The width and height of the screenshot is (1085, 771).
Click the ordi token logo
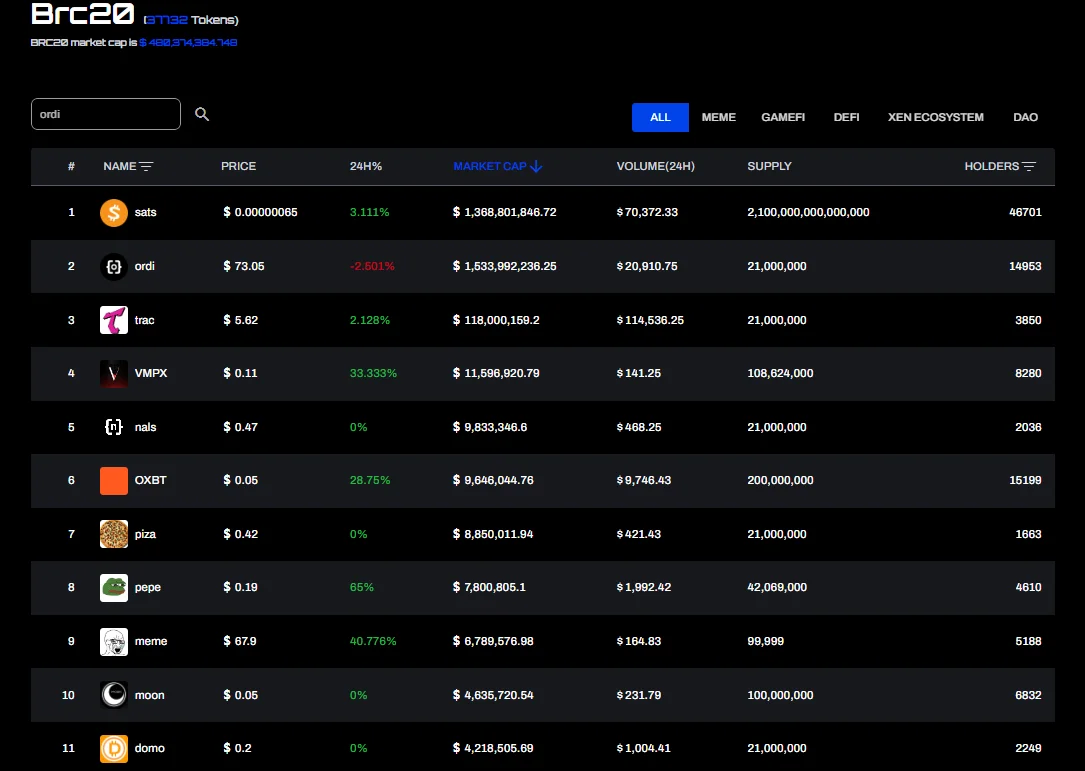point(114,267)
